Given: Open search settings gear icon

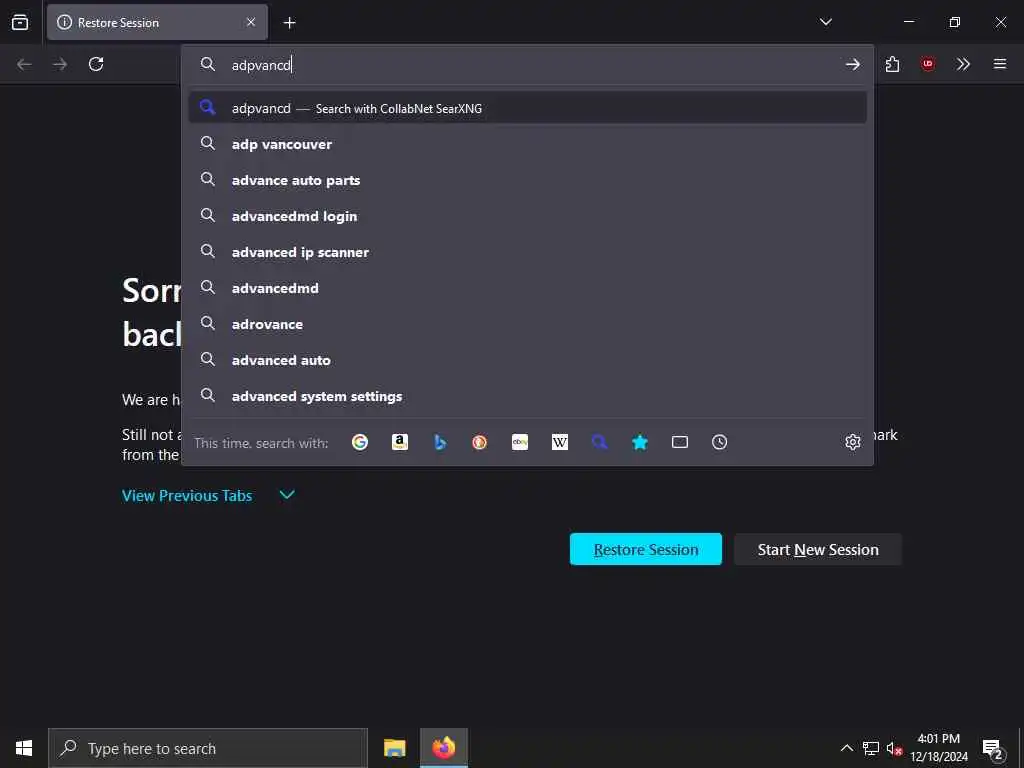Looking at the screenshot, I should (852, 442).
